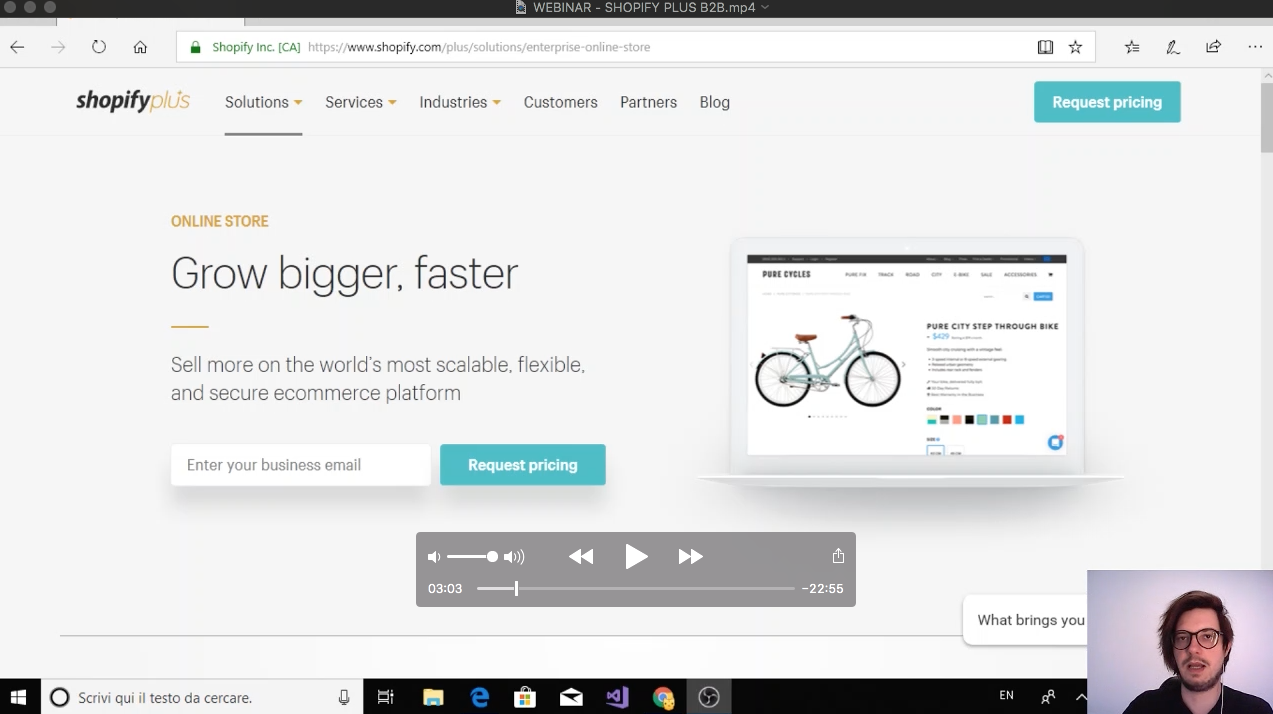Share this page with the share icon
The width and height of the screenshot is (1273, 714).
1213,47
